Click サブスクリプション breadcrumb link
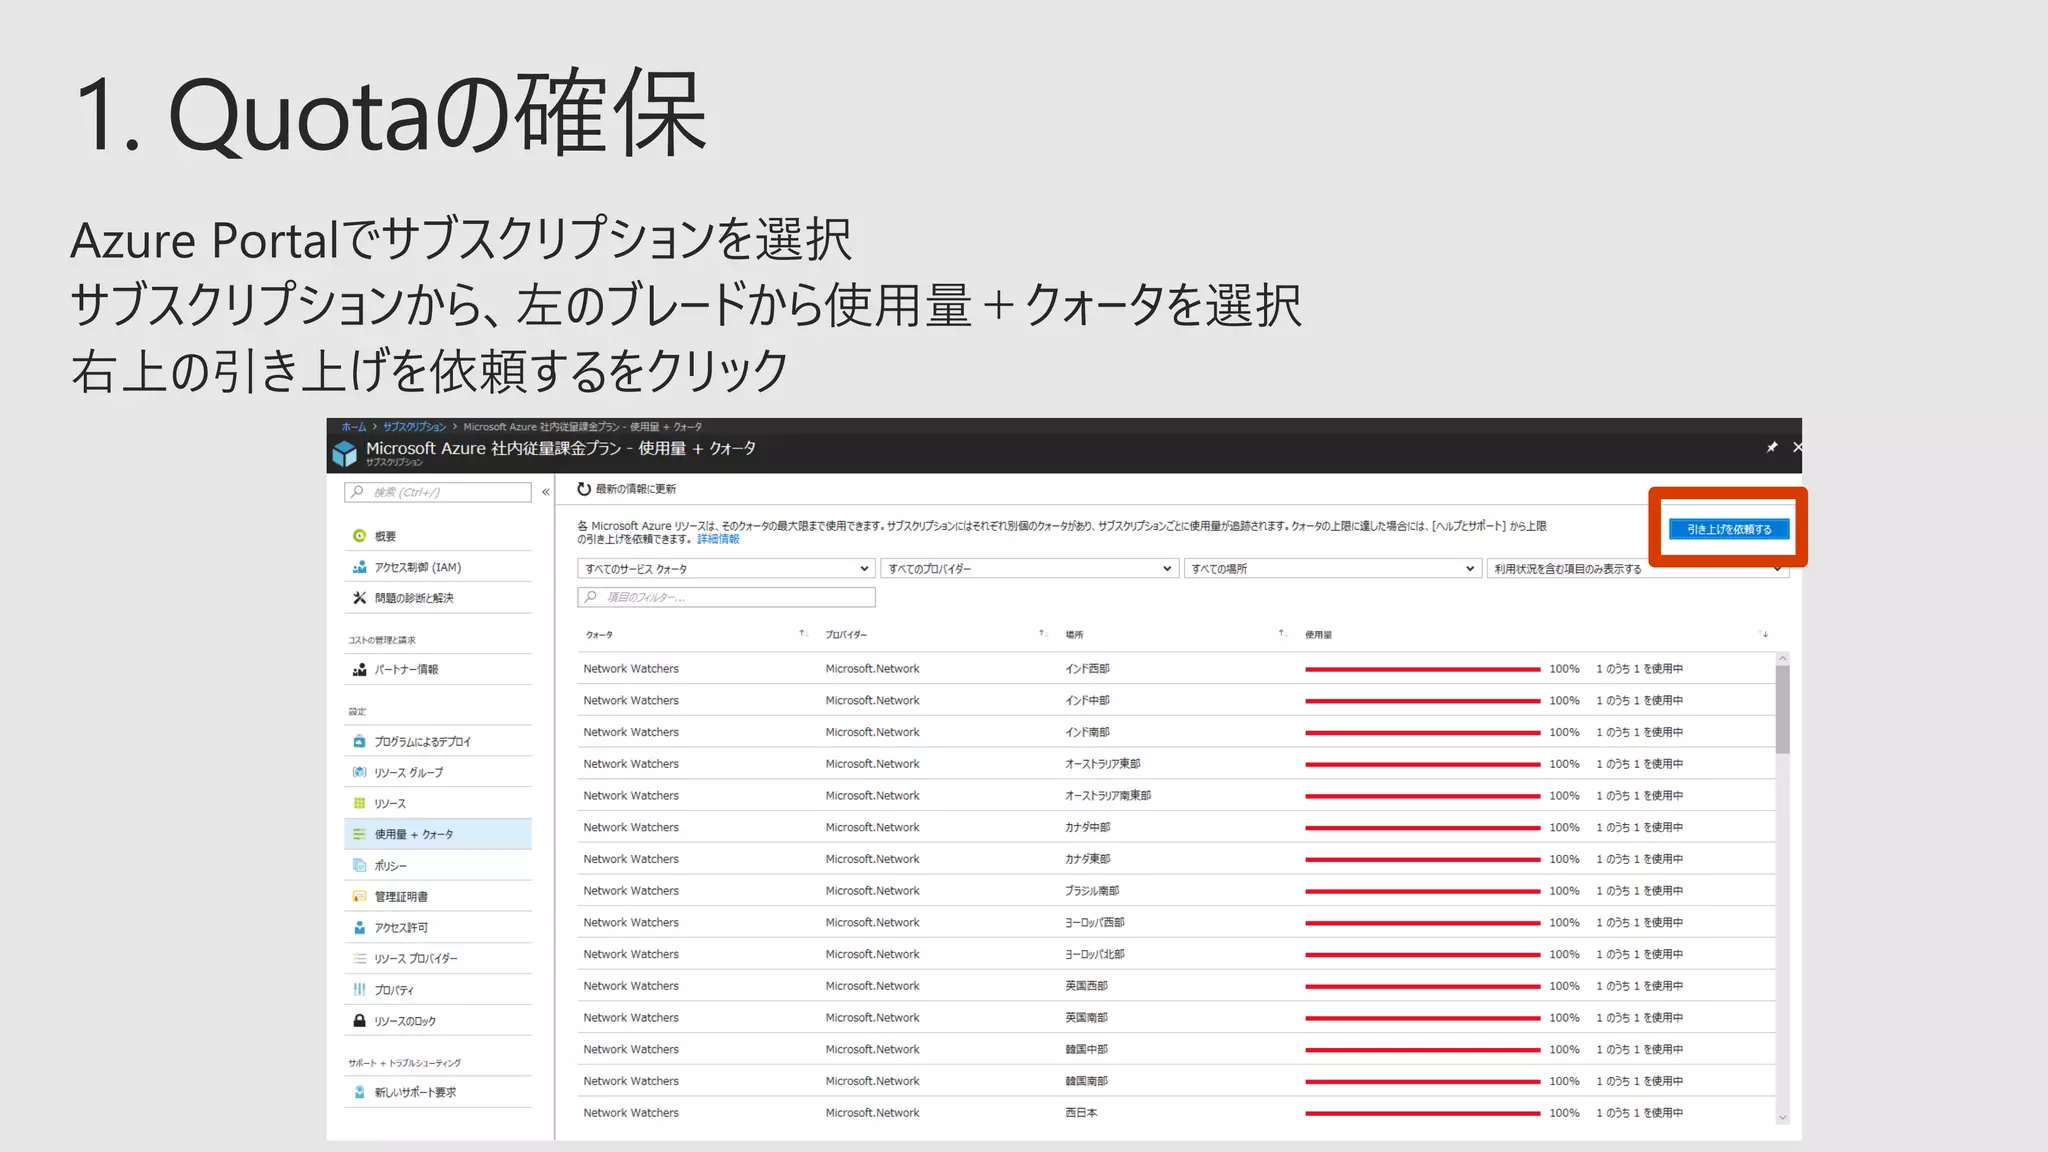Image resolution: width=2048 pixels, height=1152 pixels. click(x=414, y=427)
